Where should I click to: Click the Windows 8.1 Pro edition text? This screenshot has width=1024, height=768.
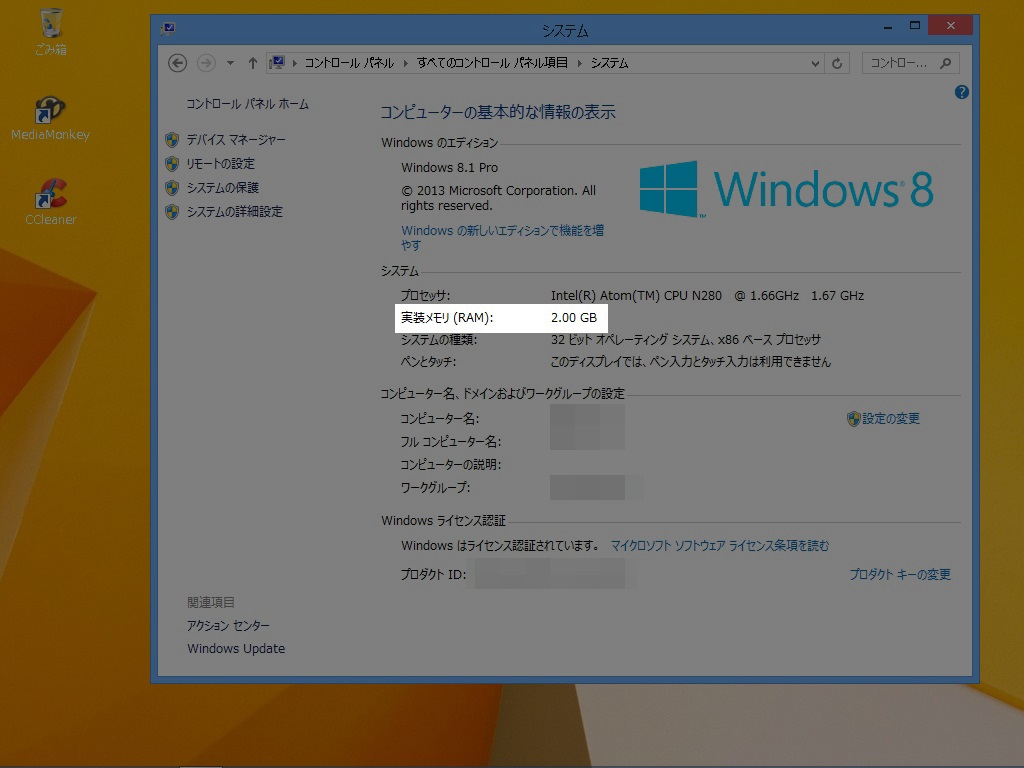(x=449, y=168)
